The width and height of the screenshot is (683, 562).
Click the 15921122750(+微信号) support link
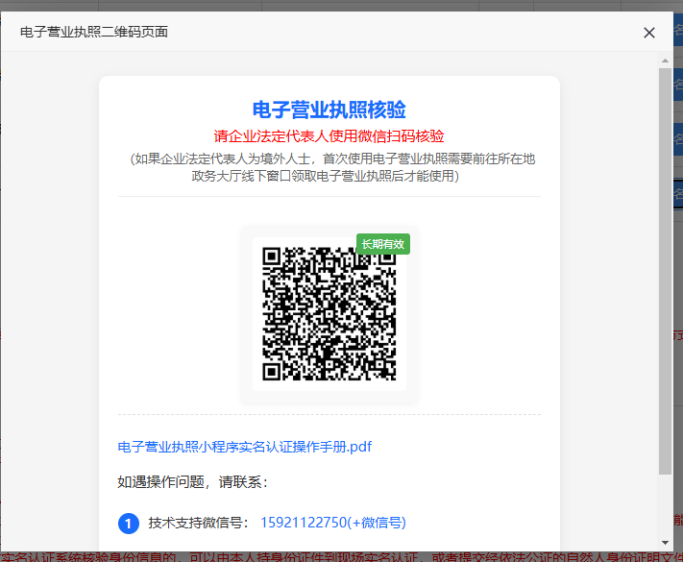click(333, 522)
